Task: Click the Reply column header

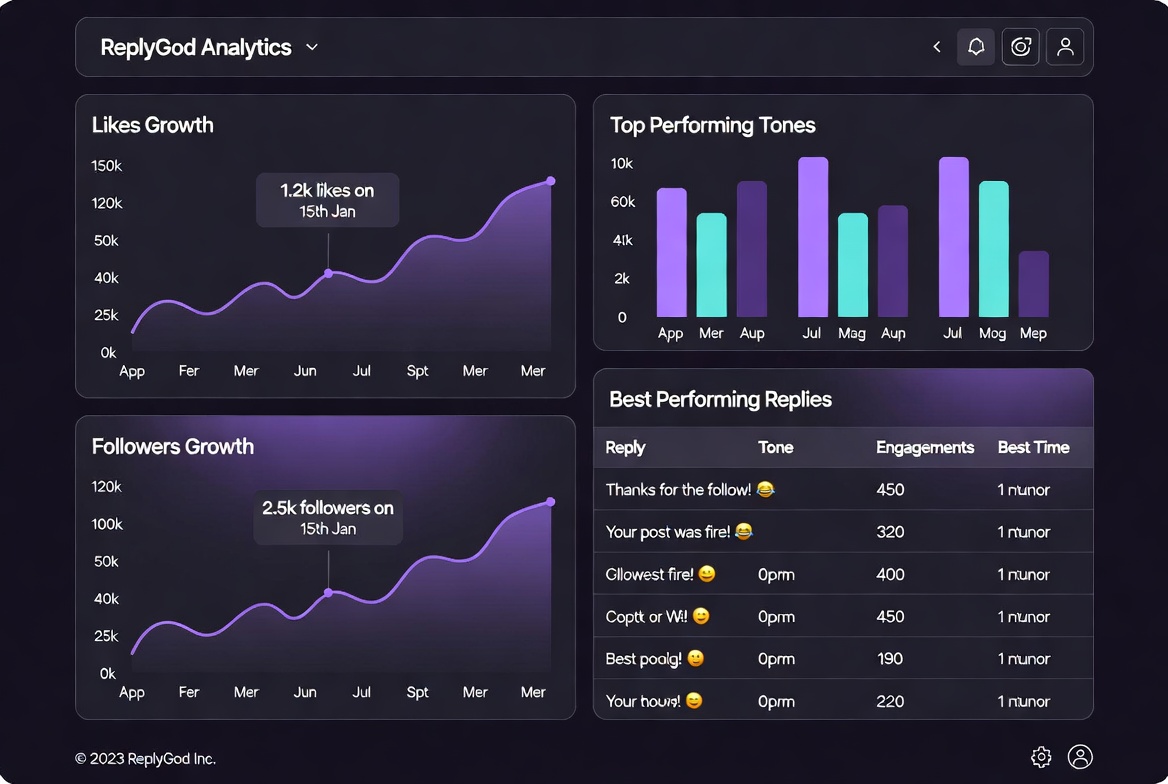Action: [625, 447]
